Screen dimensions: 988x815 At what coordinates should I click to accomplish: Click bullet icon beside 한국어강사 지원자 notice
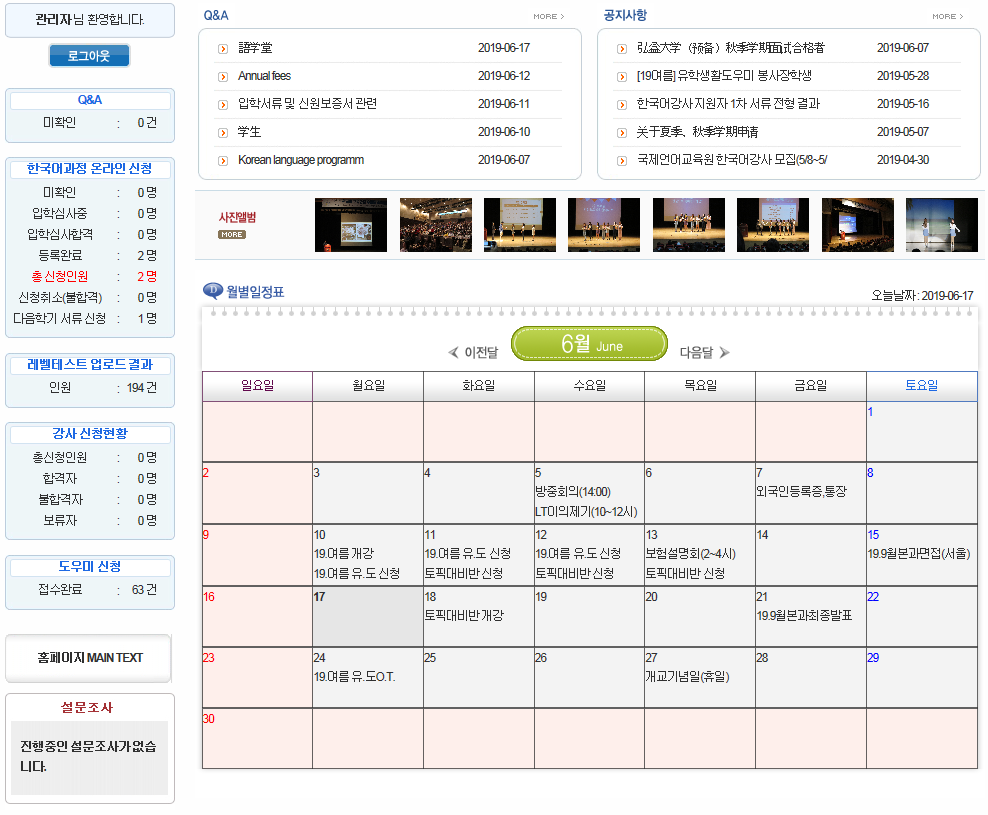tap(622, 104)
